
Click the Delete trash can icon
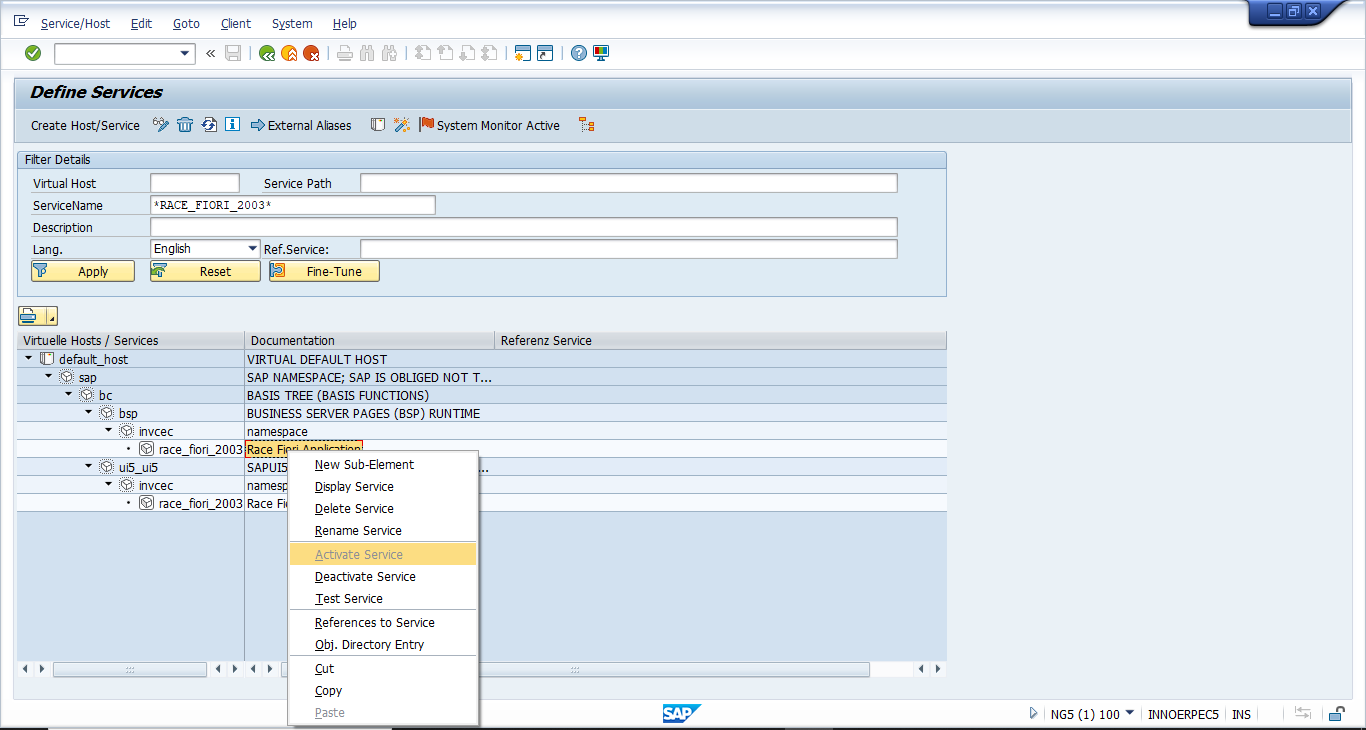[185, 125]
